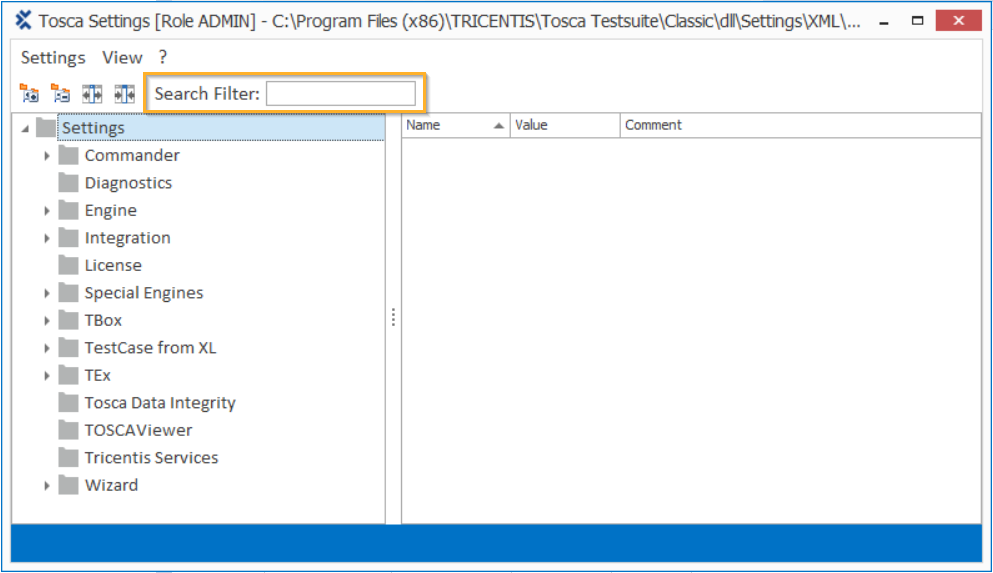Click the Value column header

click(x=565, y=125)
